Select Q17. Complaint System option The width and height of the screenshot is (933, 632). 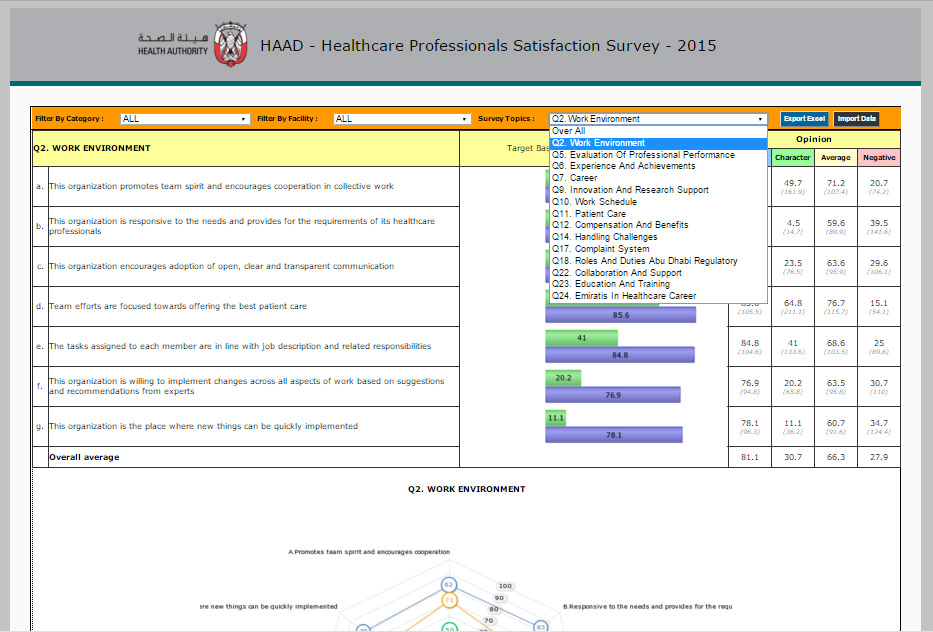pyautogui.click(x=658, y=249)
